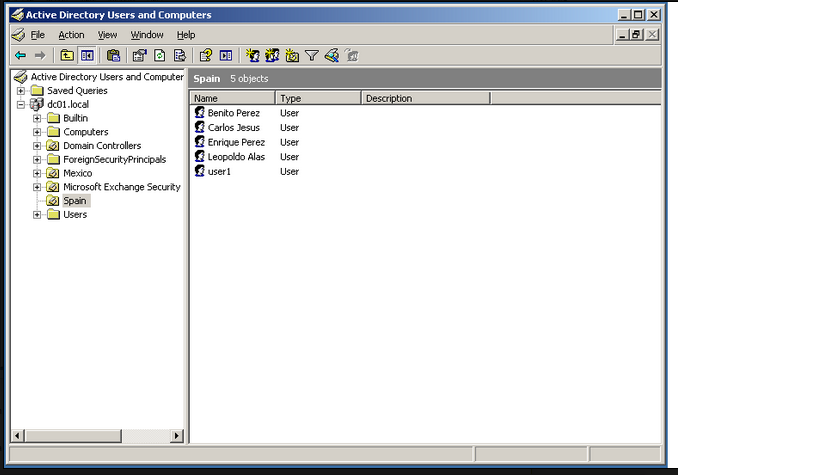The image size is (819, 475).
Task: Expand the Computers container
Action: click(x=37, y=132)
